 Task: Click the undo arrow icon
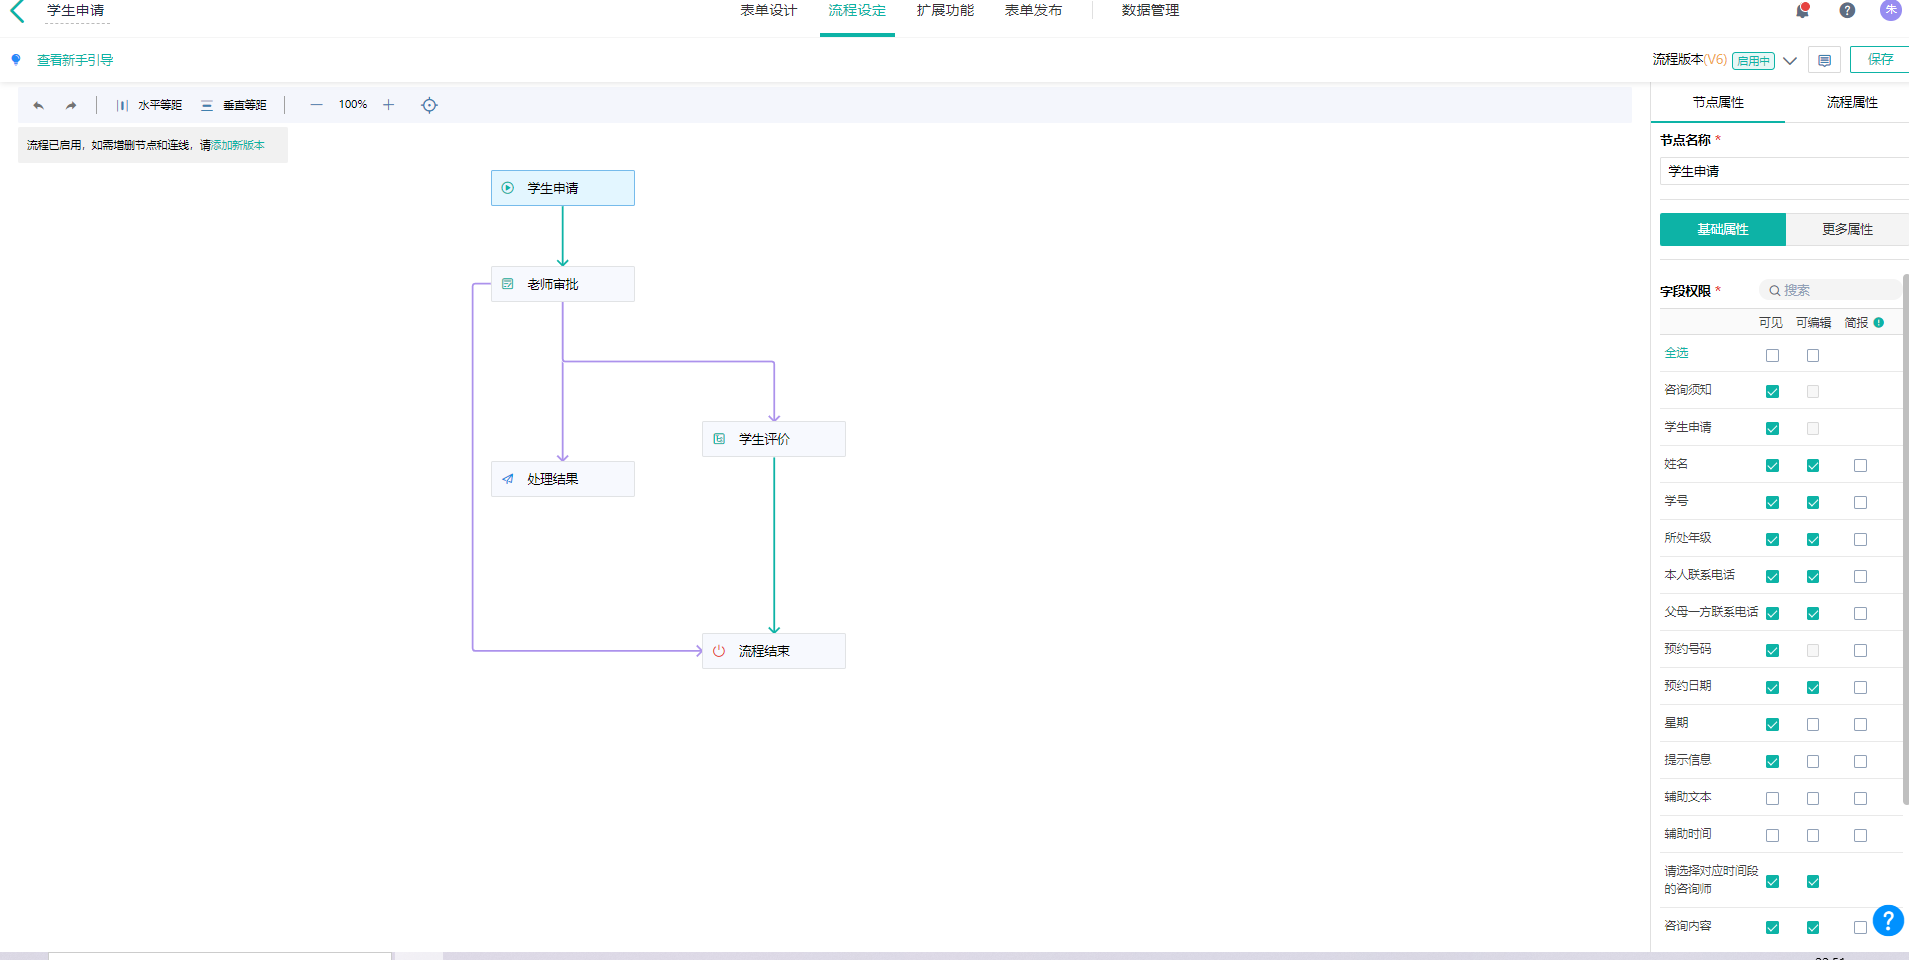[38, 105]
